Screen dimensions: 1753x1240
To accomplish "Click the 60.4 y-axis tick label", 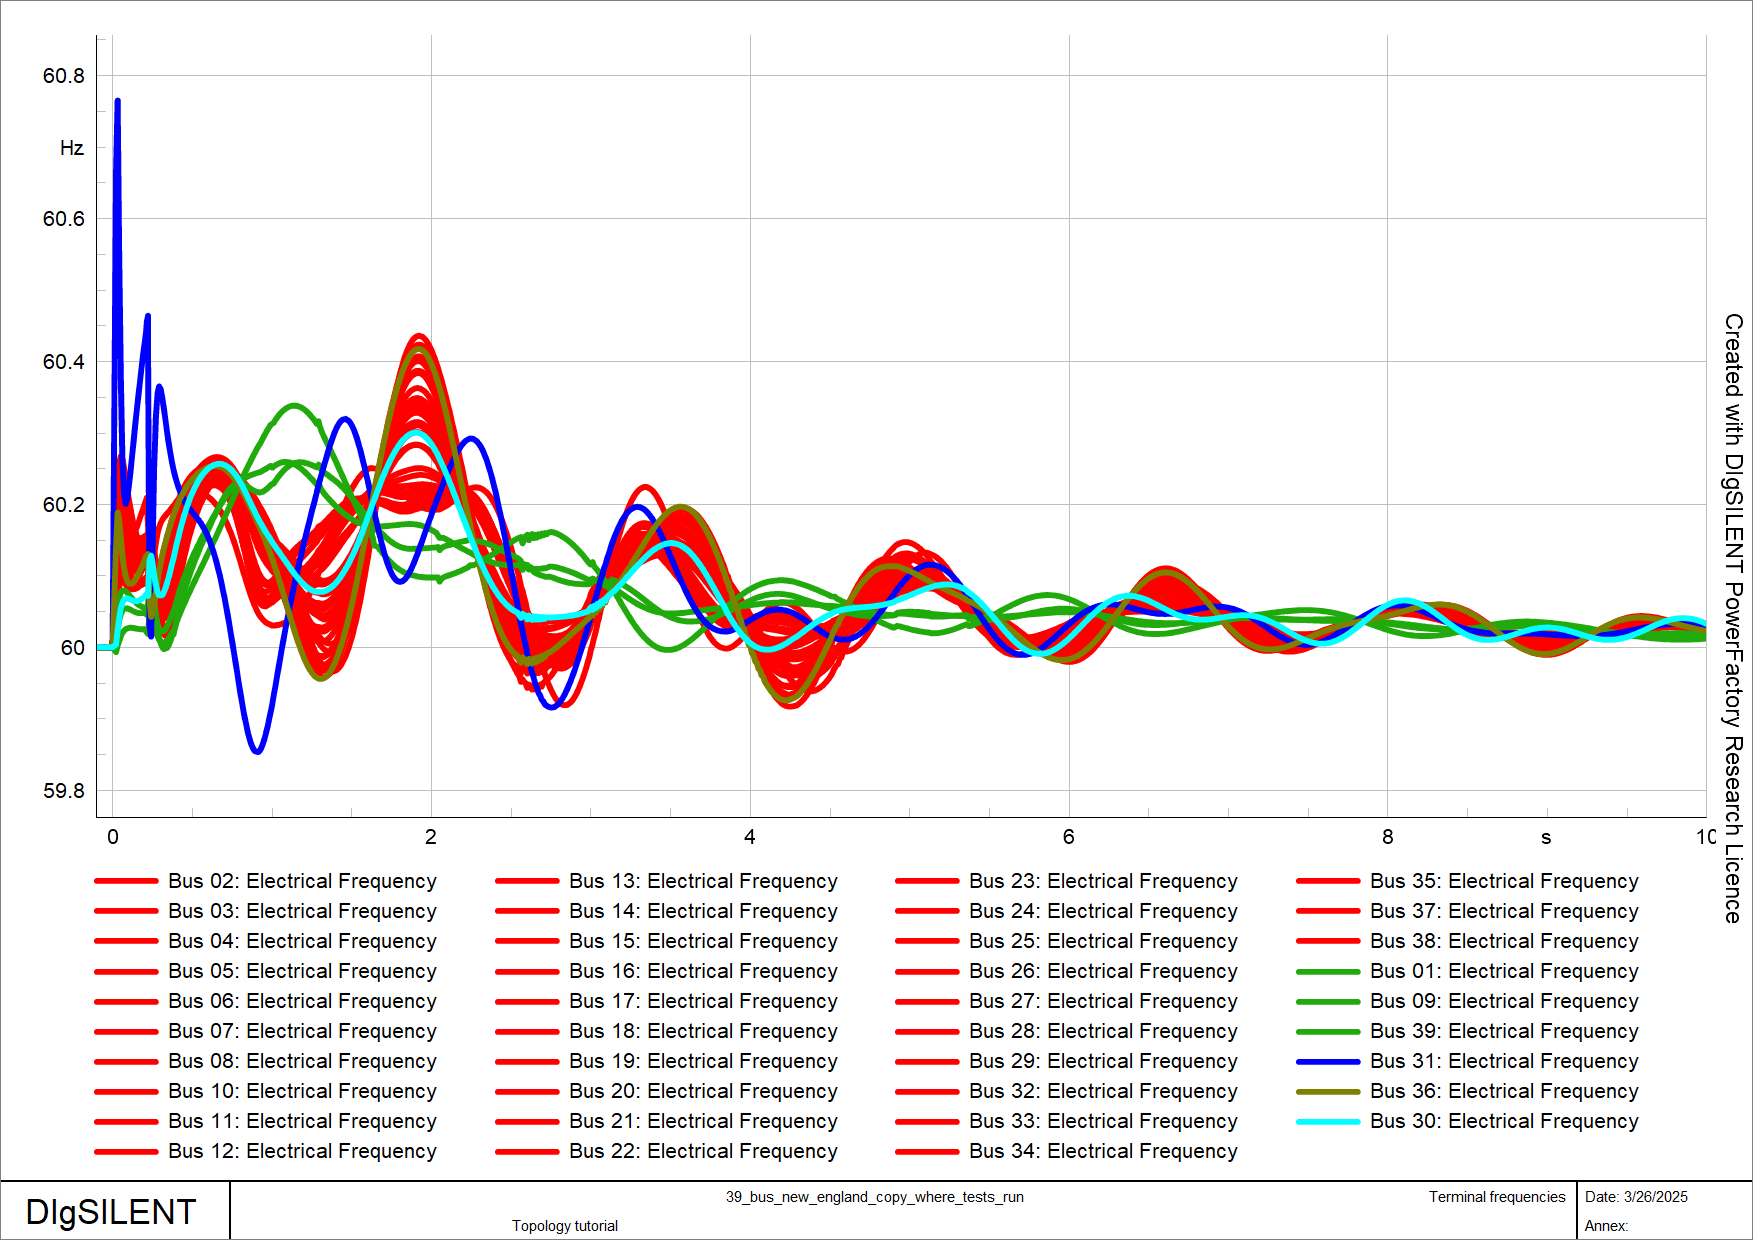I will tap(64, 362).
